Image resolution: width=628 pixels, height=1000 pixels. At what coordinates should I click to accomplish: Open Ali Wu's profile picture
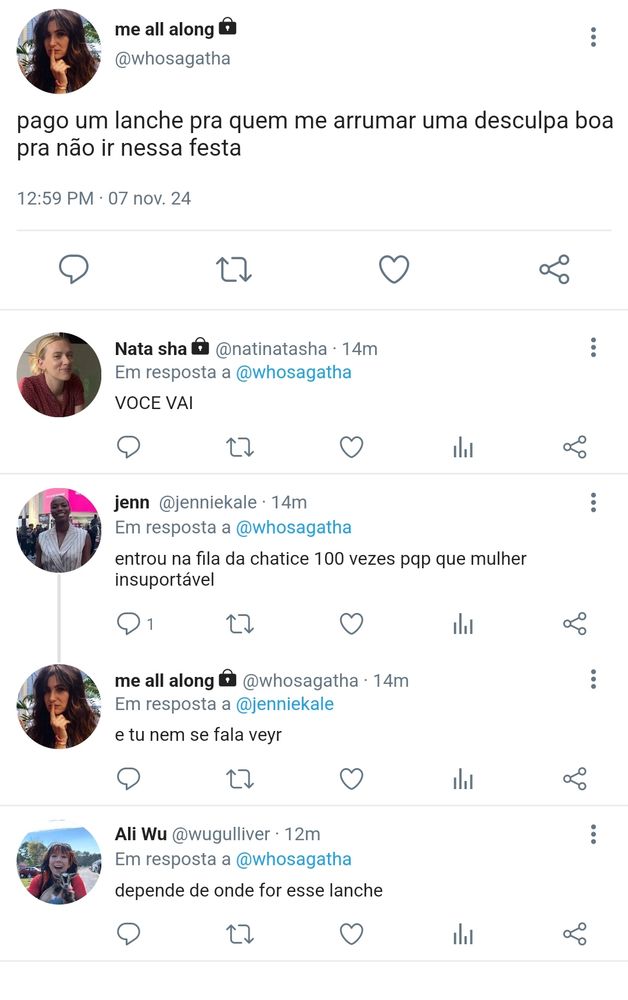pyautogui.click(x=59, y=862)
